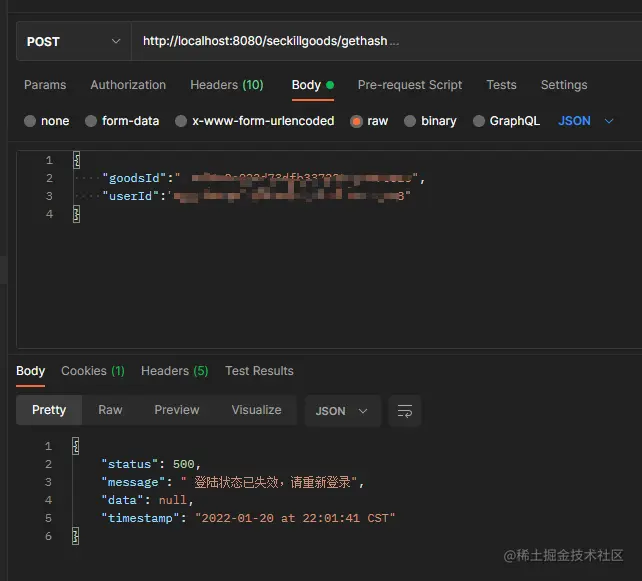The height and width of the screenshot is (581, 642).
Task: Switch to Raw response view
Action: [110, 410]
